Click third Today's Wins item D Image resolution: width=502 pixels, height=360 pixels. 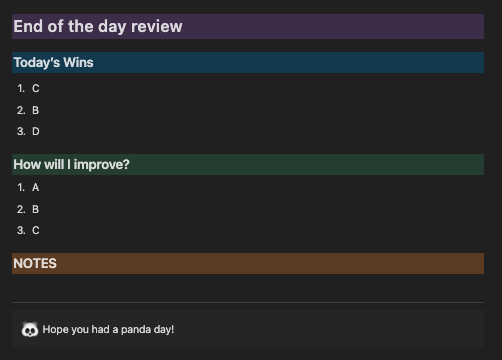tap(36, 131)
